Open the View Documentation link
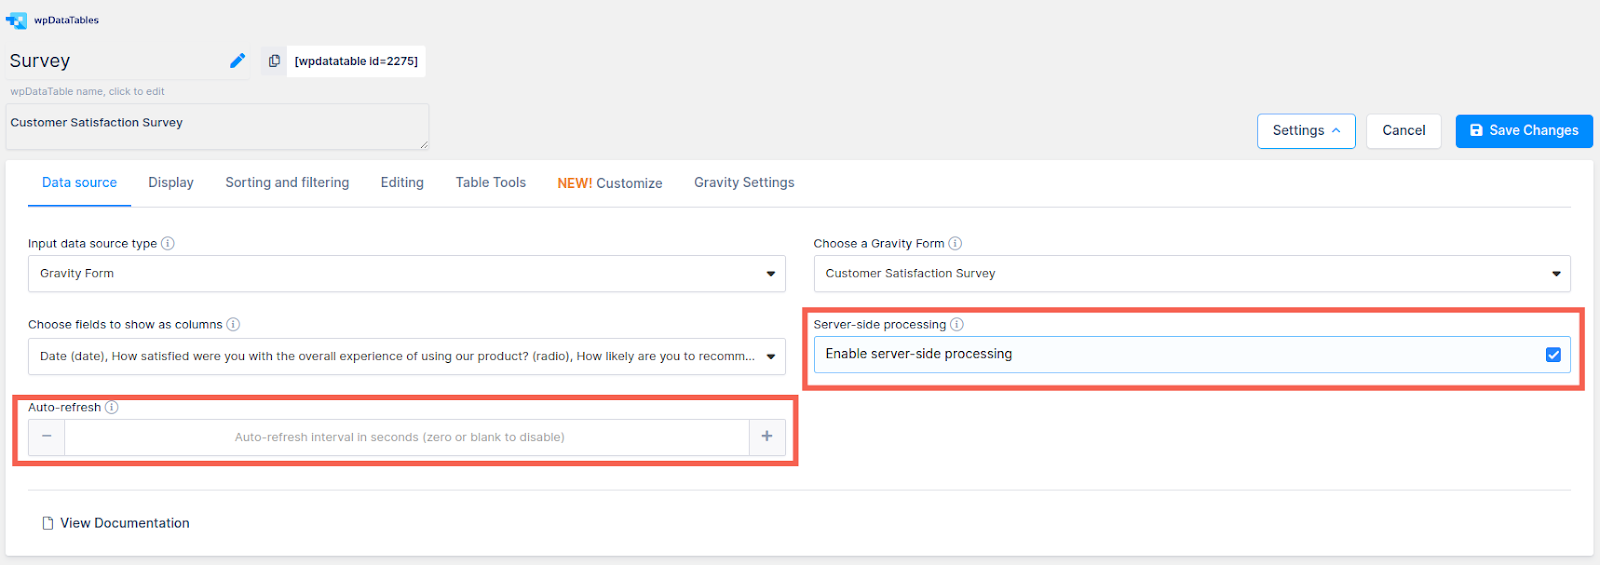Image resolution: width=1600 pixels, height=565 pixels. coord(124,523)
